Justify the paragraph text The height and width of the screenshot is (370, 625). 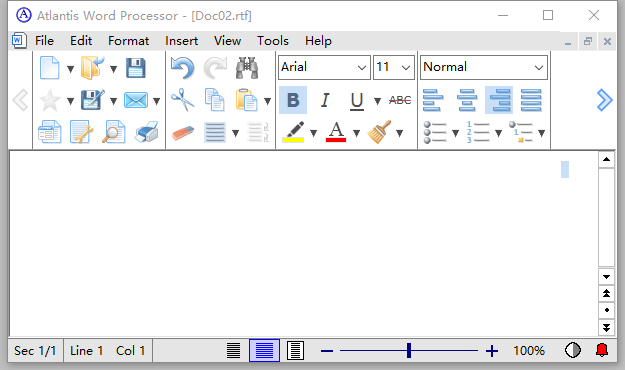click(x=531, y=100)
